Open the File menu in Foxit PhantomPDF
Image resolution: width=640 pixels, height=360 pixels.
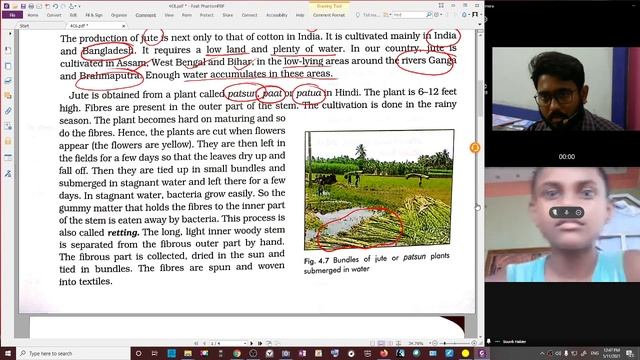pyautogui.click(x=12, y=15)
